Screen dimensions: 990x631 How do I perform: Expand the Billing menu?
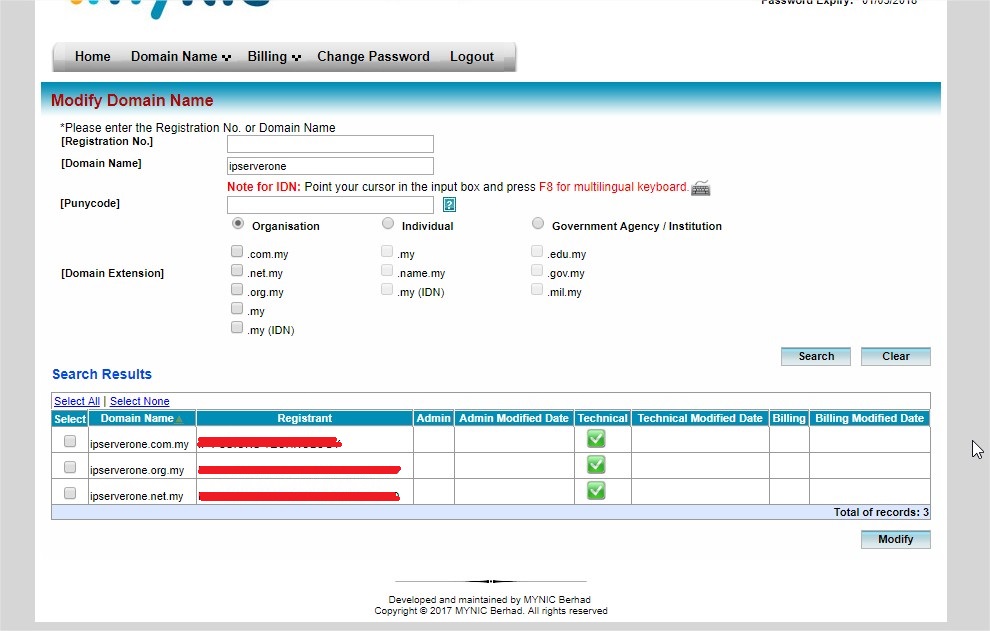pyautogui.click(x=273, y=57)
